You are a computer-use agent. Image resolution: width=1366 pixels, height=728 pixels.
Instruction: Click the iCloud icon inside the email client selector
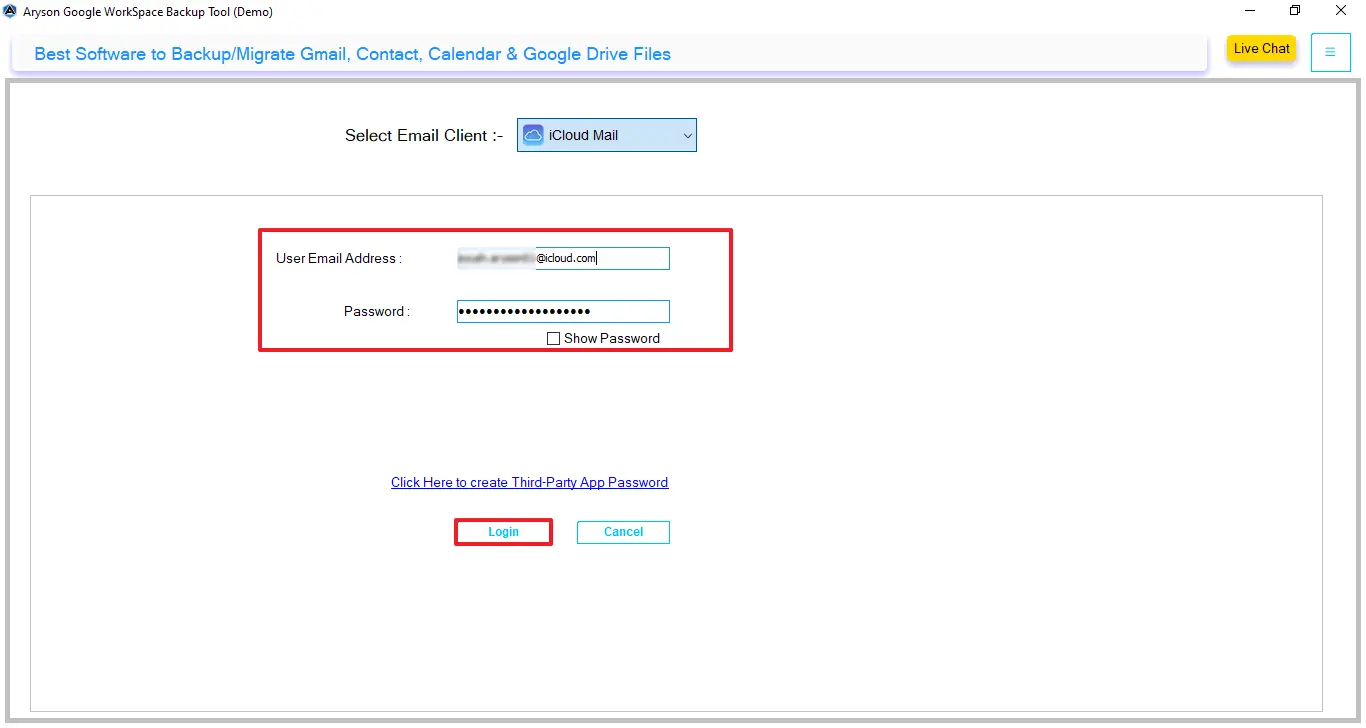pyautogui.click(x=532, y=134)
